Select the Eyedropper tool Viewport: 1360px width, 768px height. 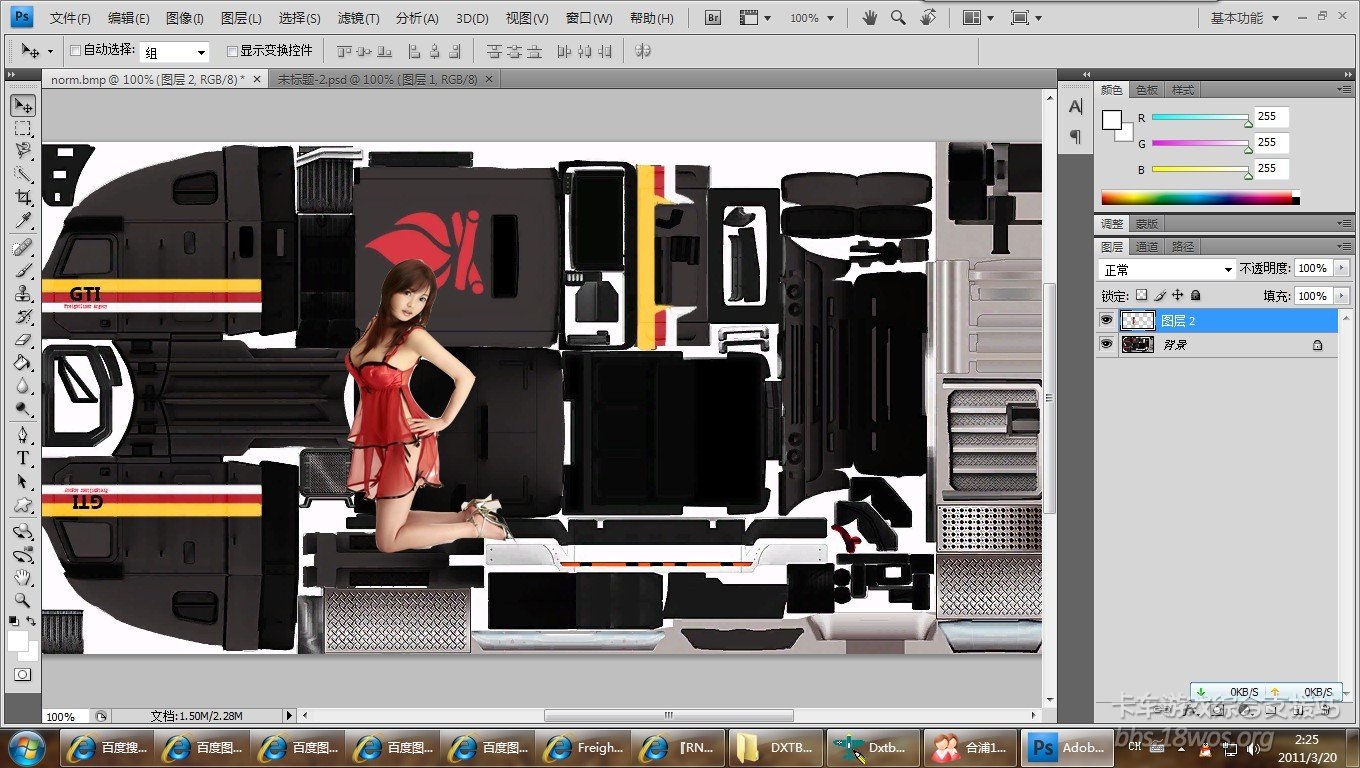[x=23, y=221]
